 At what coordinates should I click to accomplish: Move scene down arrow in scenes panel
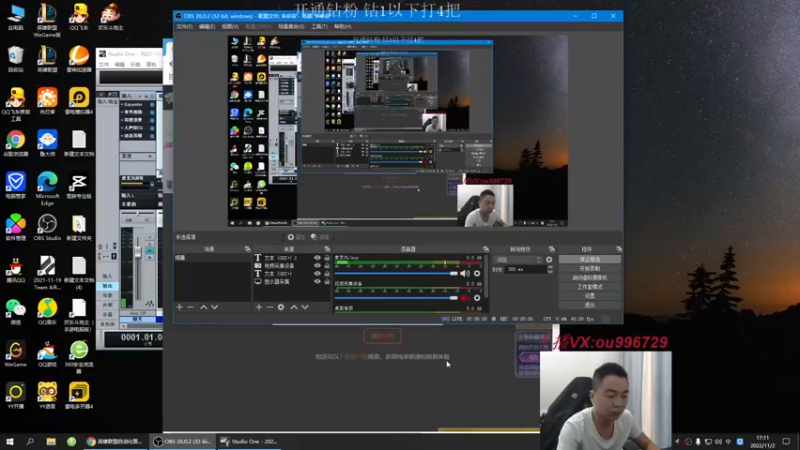click(x=214, y=307)
